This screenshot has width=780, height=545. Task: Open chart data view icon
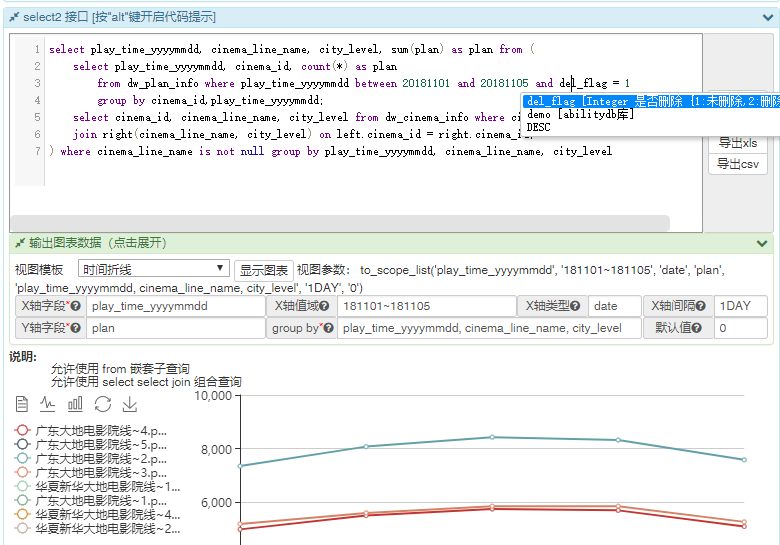coord(22,404)
